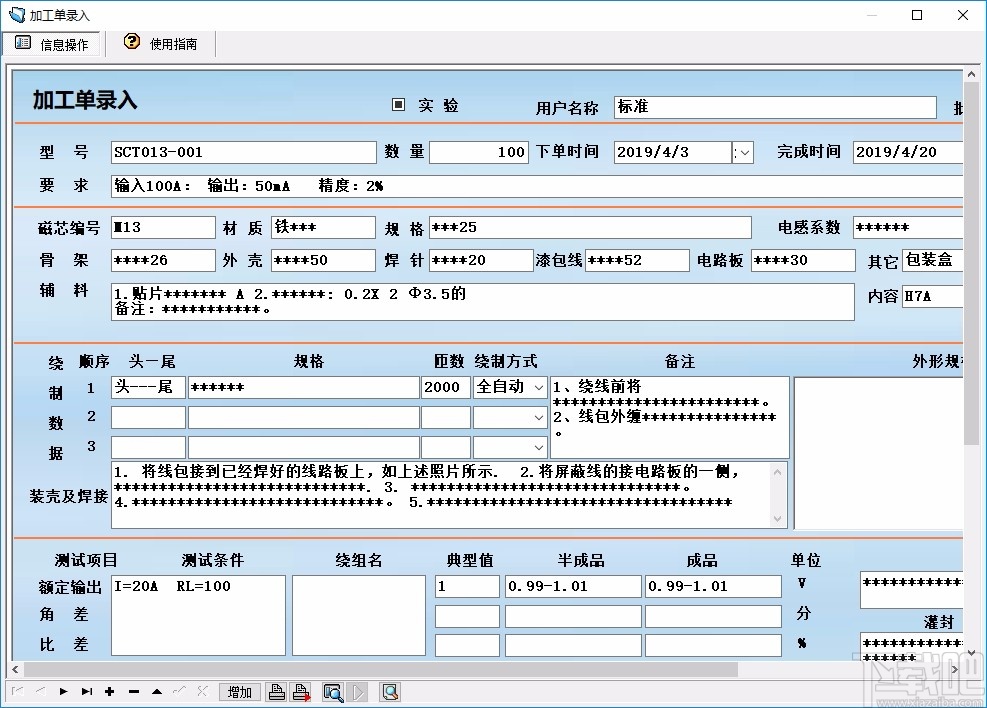Open the 下单时间 date dropdown
Screen dimensions: 987x708
tap(743, 152)
